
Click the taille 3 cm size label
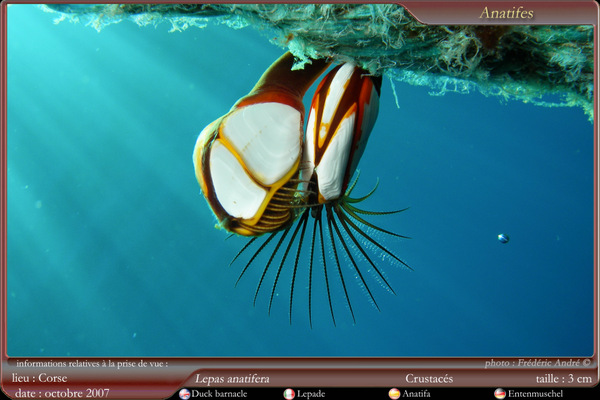[x=563, y=379]
